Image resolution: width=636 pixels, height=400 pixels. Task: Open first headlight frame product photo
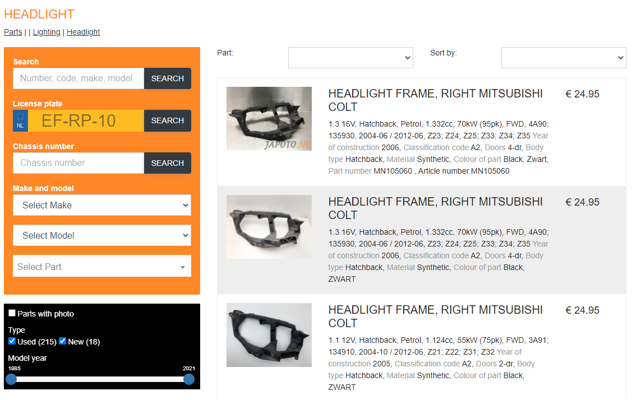pos(268,119)
